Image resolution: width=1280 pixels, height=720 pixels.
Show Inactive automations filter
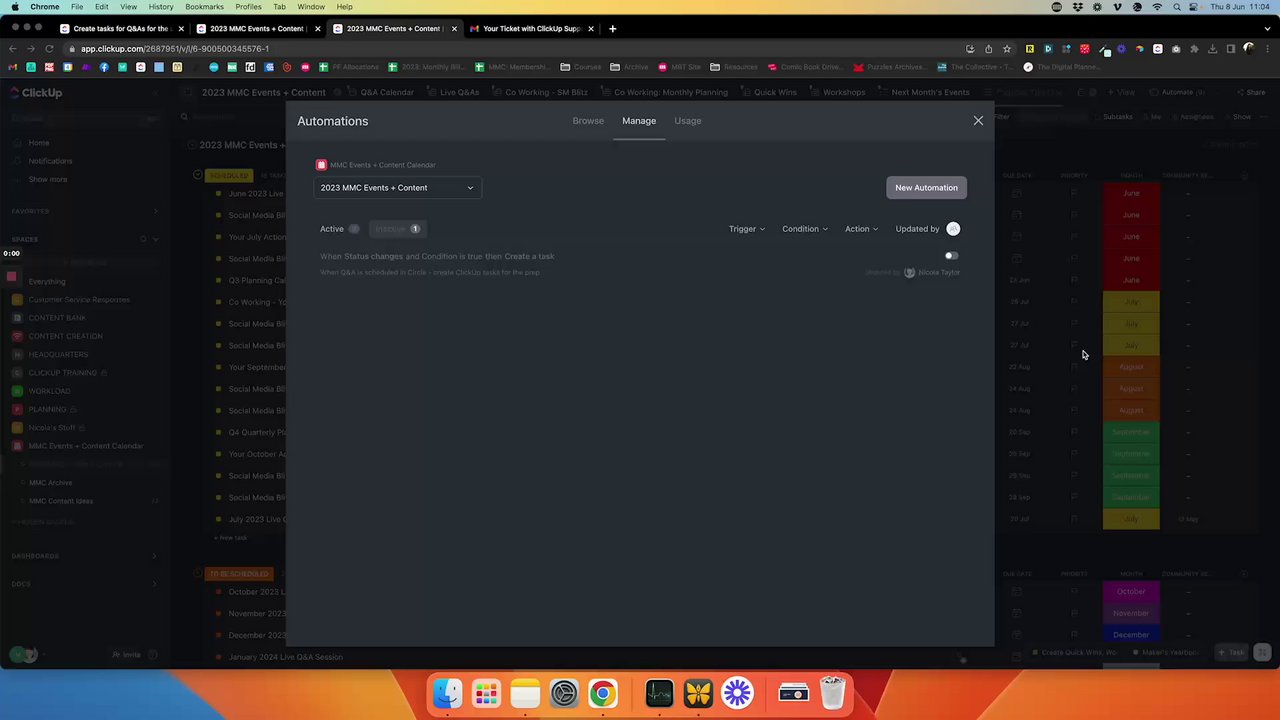pyautogui.click(x=398, y=229)
